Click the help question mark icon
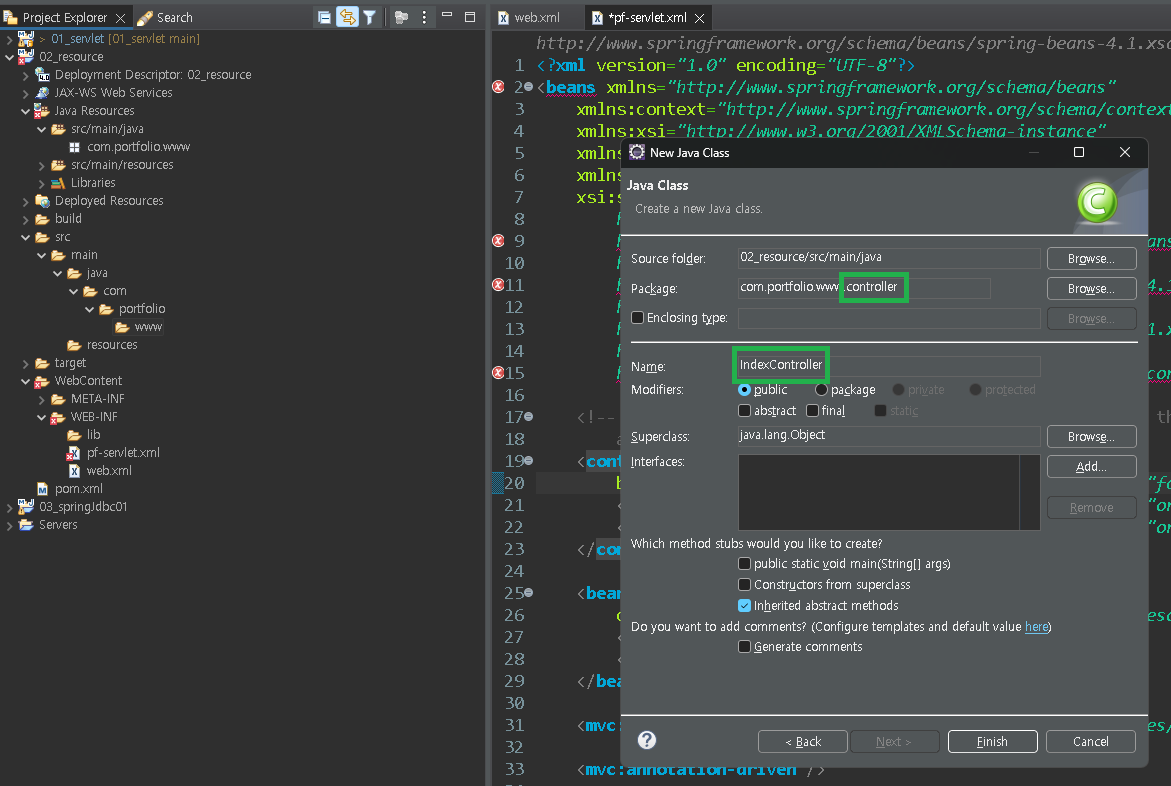The width and height of the screenshot is (1171, 786). [x=647, y=740]
